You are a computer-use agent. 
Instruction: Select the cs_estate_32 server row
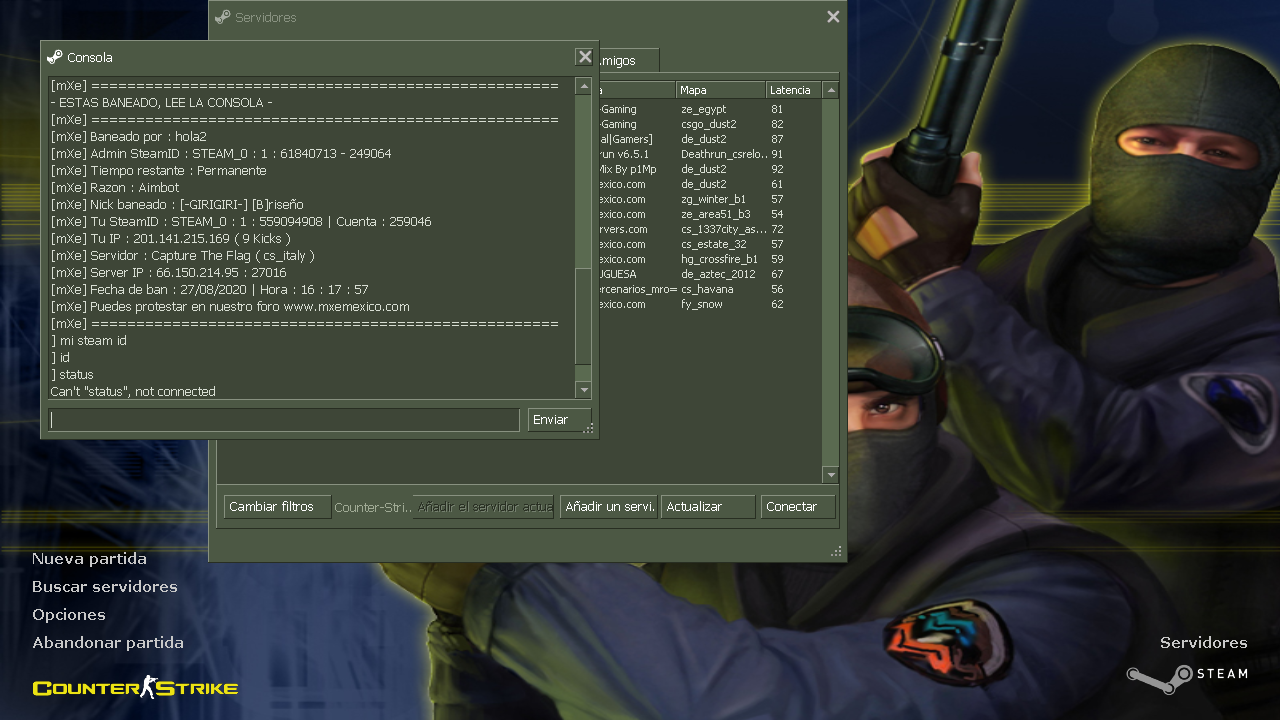(x=710, y=244)
